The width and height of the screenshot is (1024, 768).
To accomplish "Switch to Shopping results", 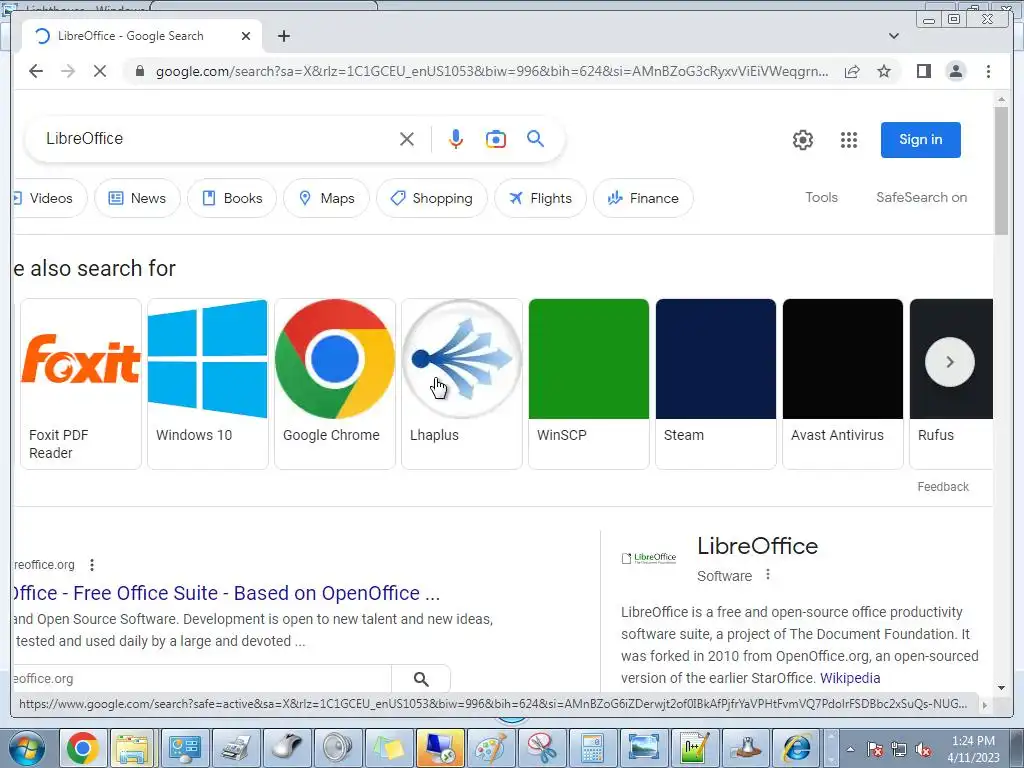I will click(432, 198).
